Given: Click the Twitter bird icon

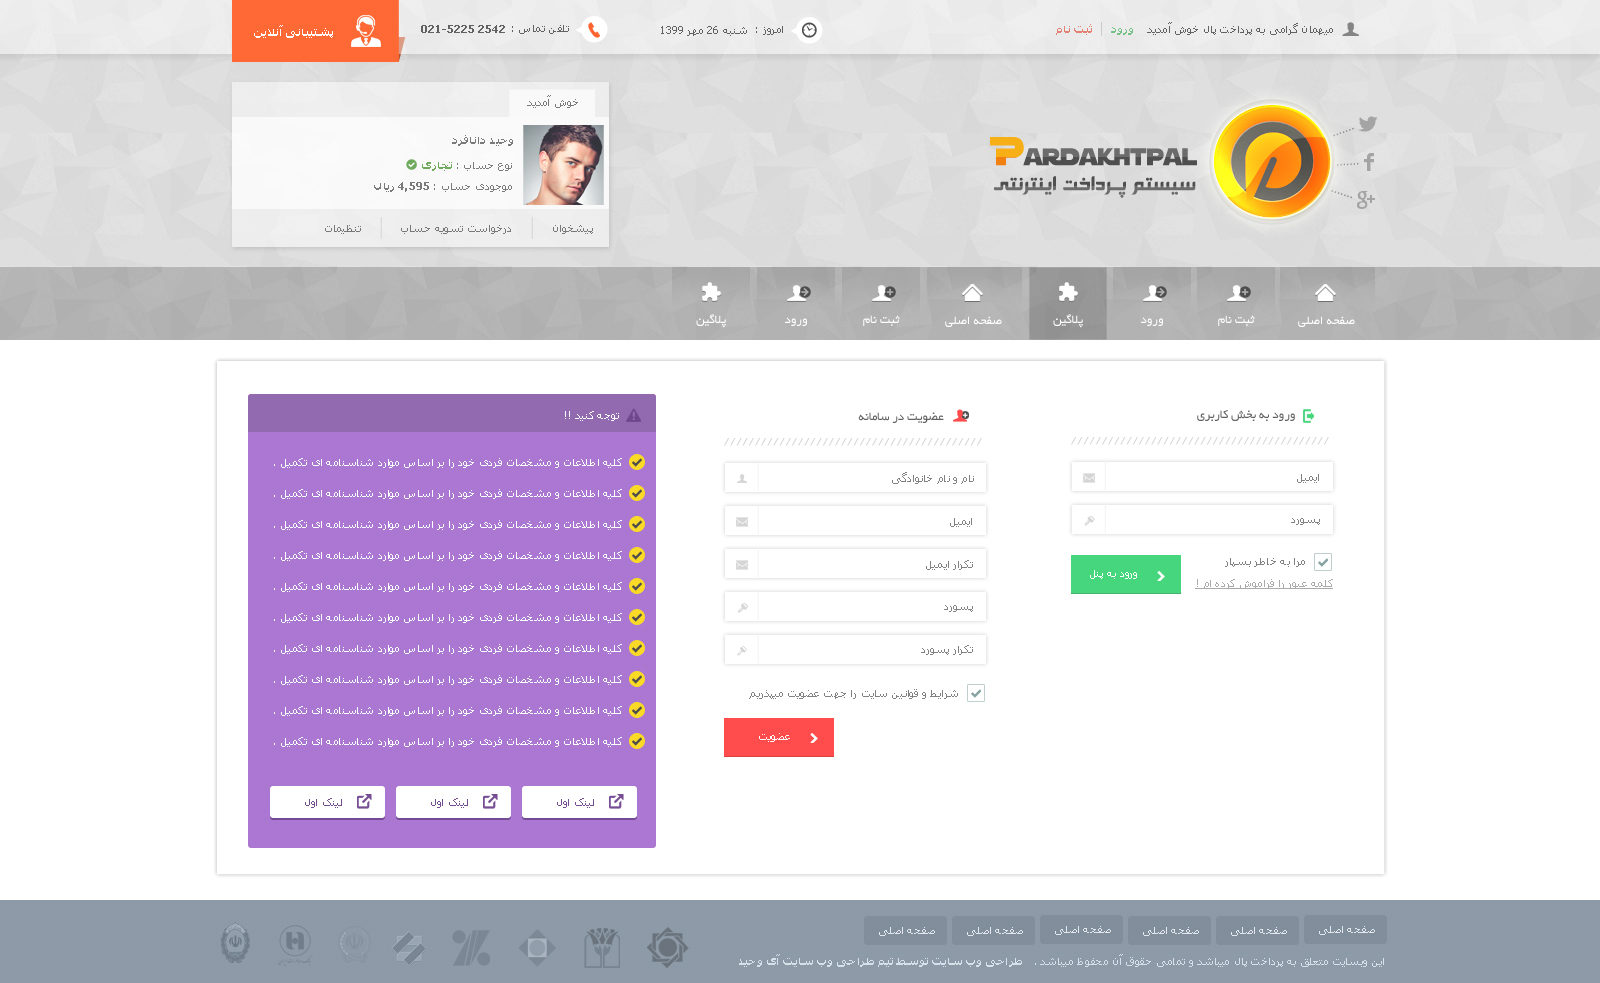Looking at the screenshot, I should click(x=1367, y=124).
